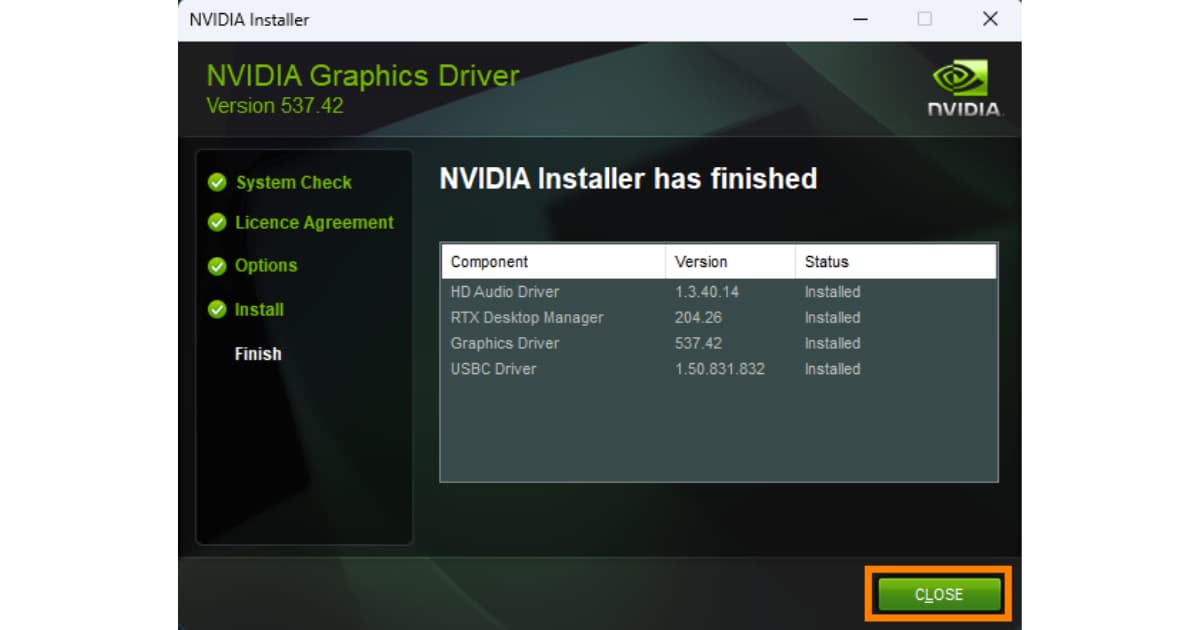Click the Licence Agreement green checkmark icon
Screen dimensions: 1200x630
coord(216,223)
